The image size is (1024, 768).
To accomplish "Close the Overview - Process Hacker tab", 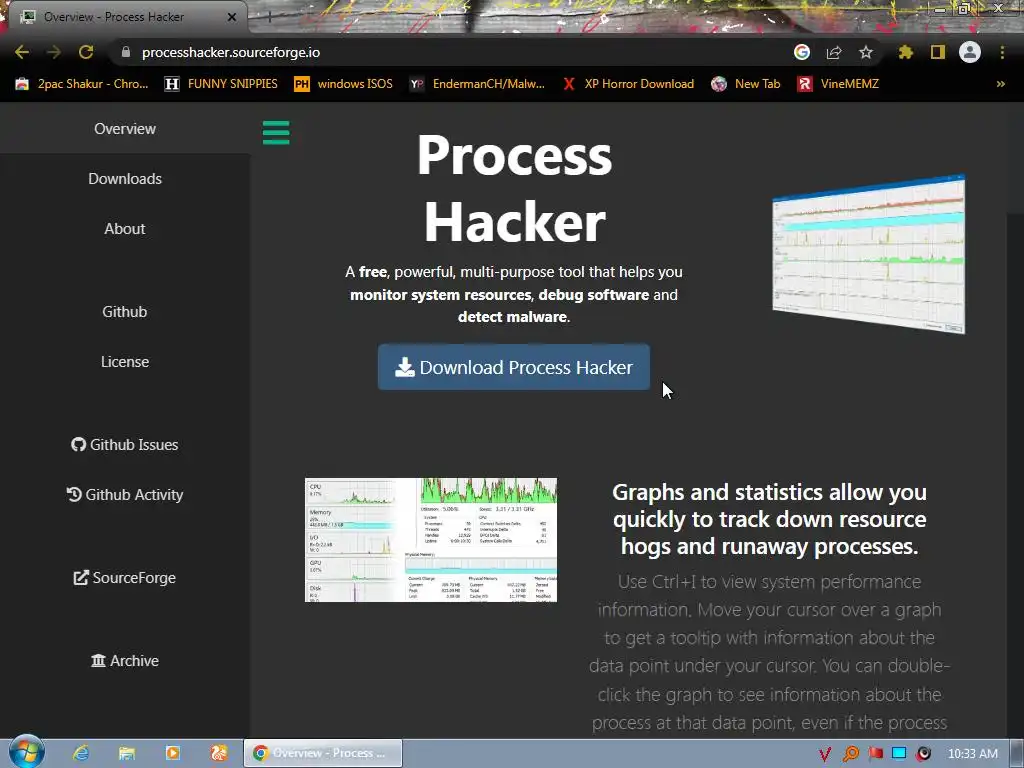I will (x=232, y=17).
